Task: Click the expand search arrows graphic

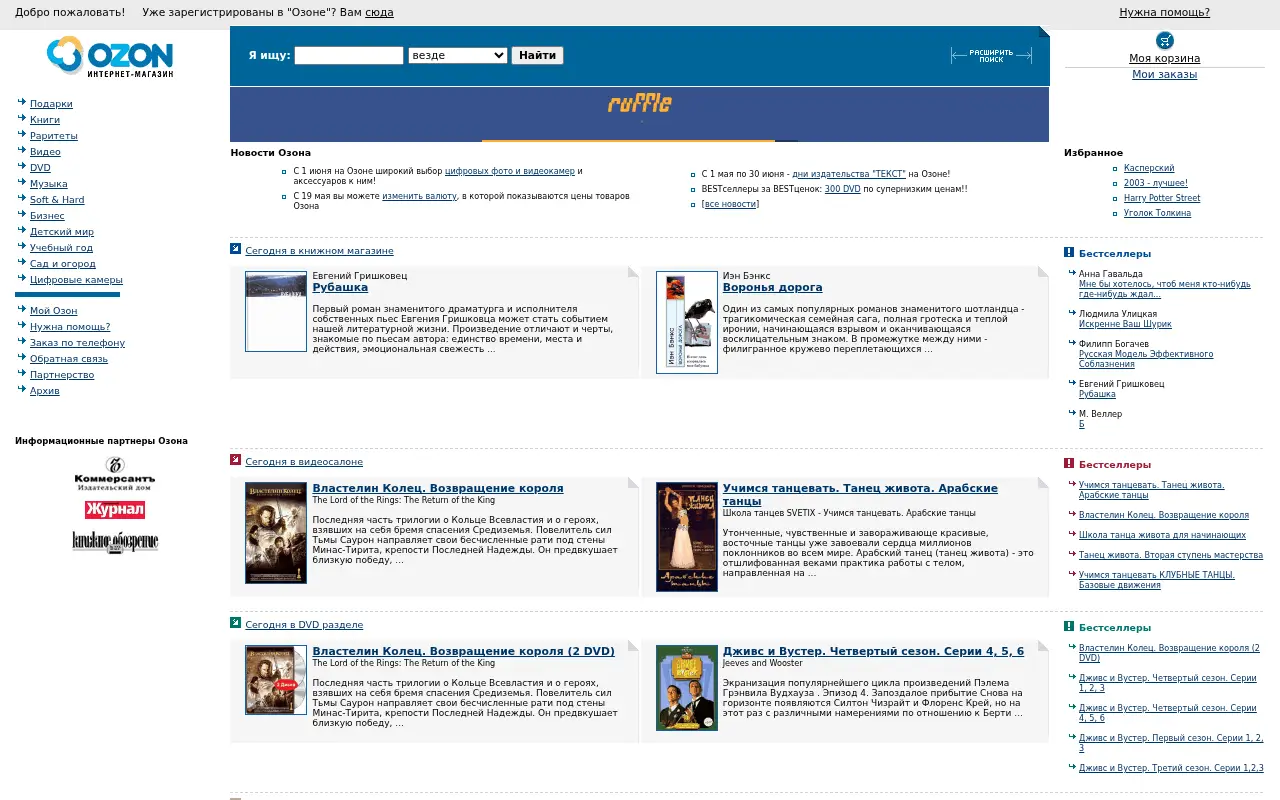Action: [991, 56]
